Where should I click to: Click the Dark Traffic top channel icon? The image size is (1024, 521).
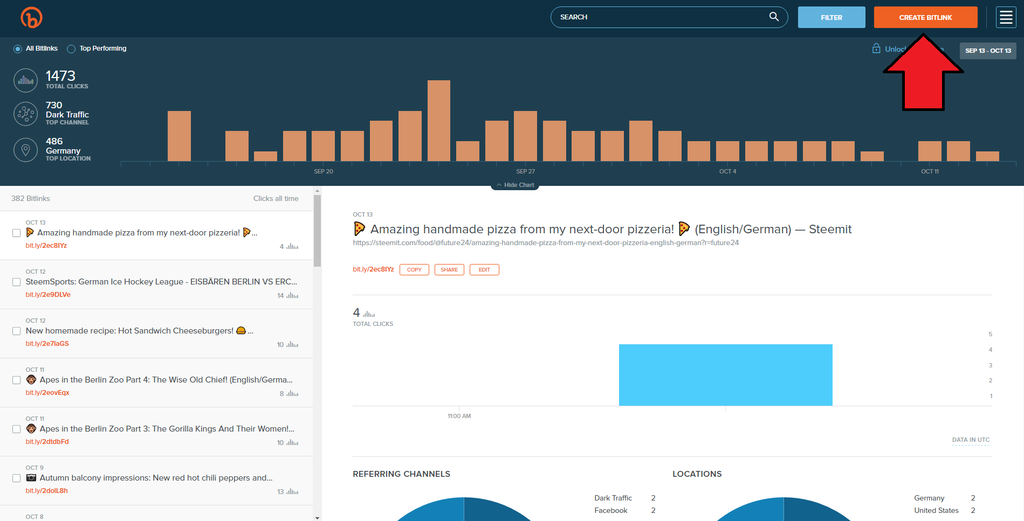pyautogui.click(x=25, y=114)
